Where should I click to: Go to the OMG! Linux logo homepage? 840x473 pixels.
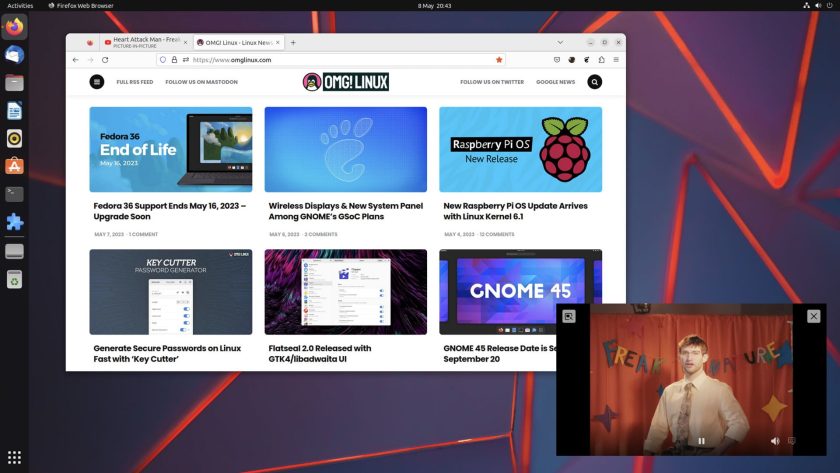346,82
